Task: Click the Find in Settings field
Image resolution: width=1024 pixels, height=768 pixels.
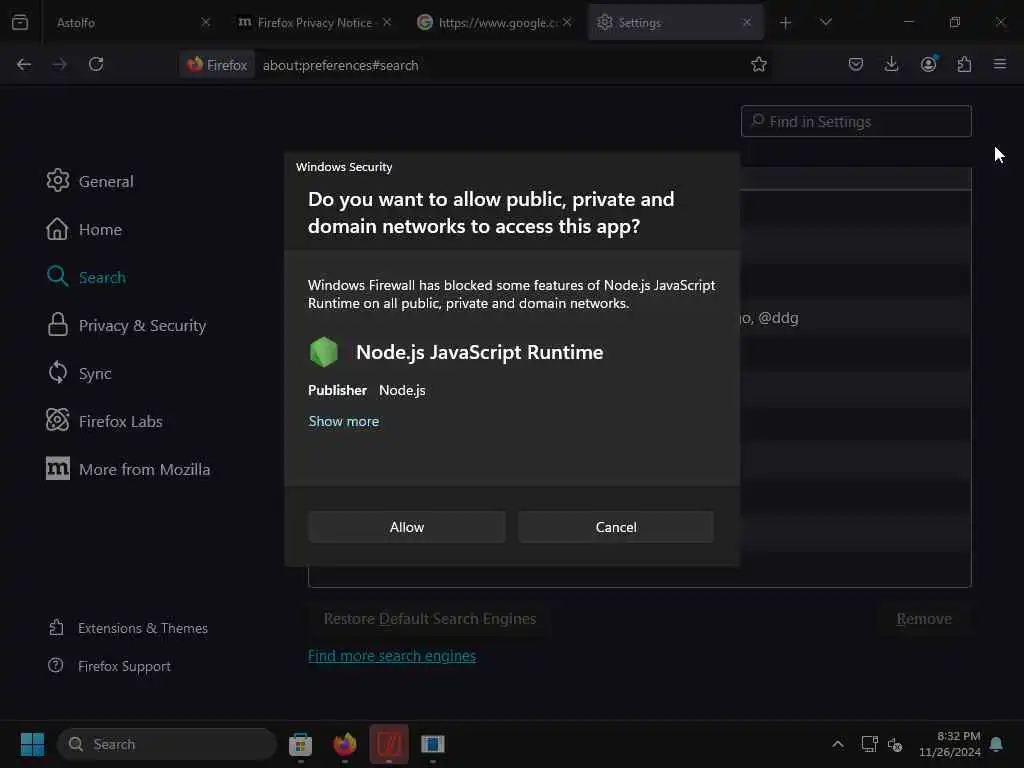Action: [x=856, y=121]
